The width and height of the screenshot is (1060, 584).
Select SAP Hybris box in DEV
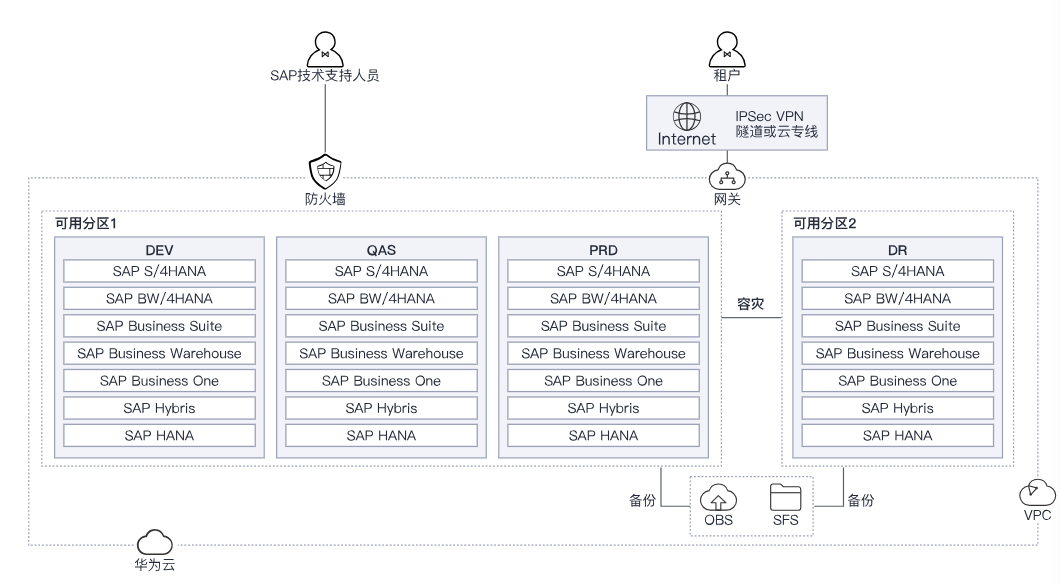[x=160, y=408]
